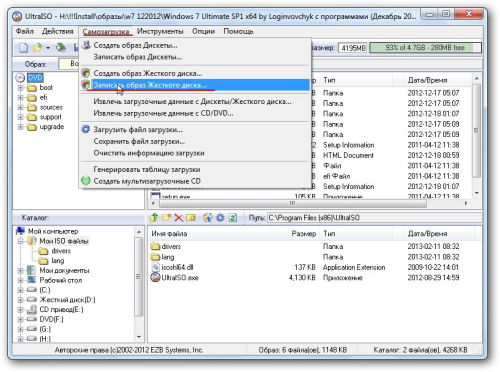Select Мой компьютер in catalog tree

pyautogui.click(x=53, y=231)
